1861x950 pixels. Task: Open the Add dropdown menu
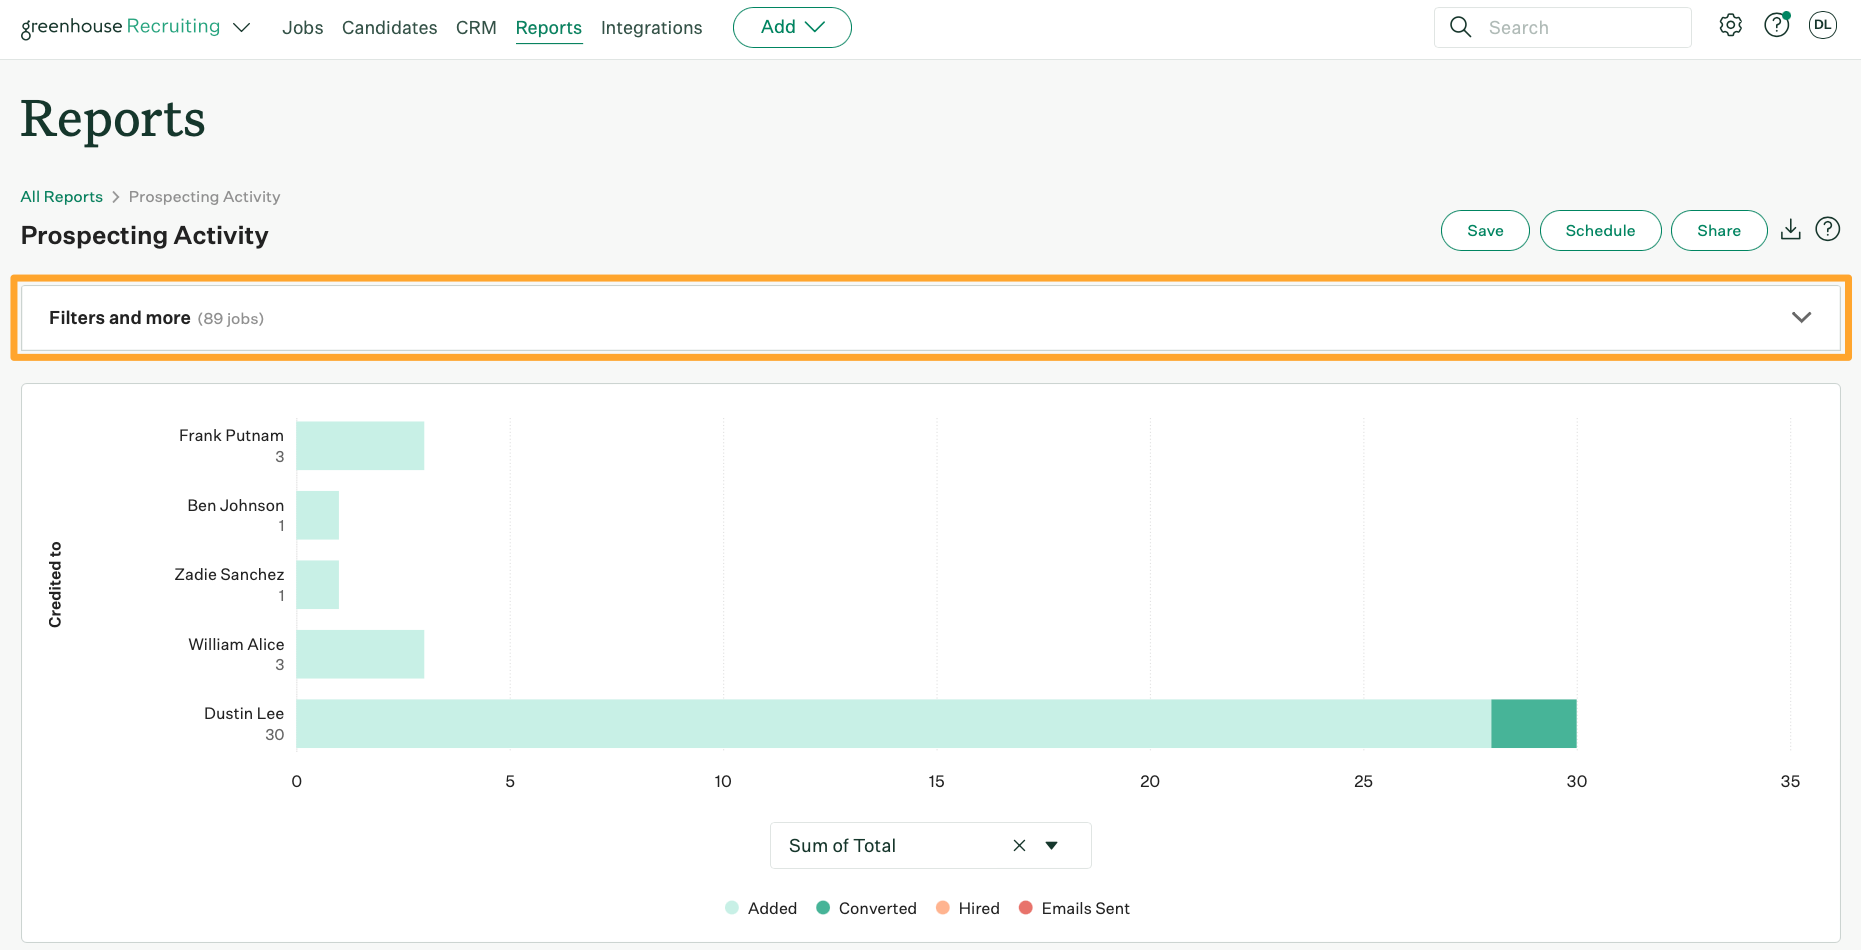(x=792, y=27)
